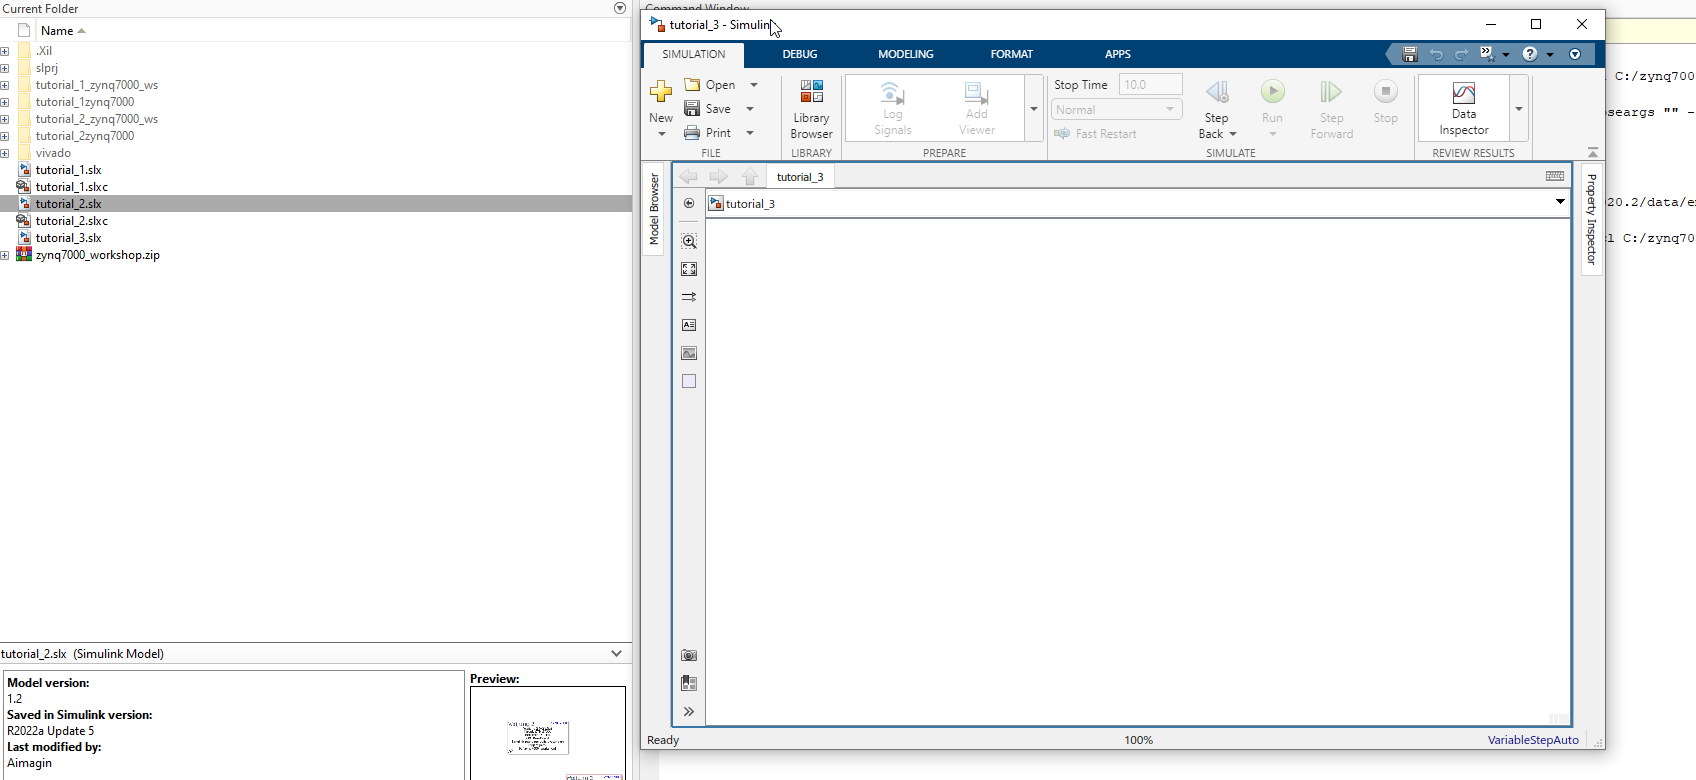The image size is (1696, 780).
Task: Open Current Folder panel actions menu
Action: click(x=620, y=8)
